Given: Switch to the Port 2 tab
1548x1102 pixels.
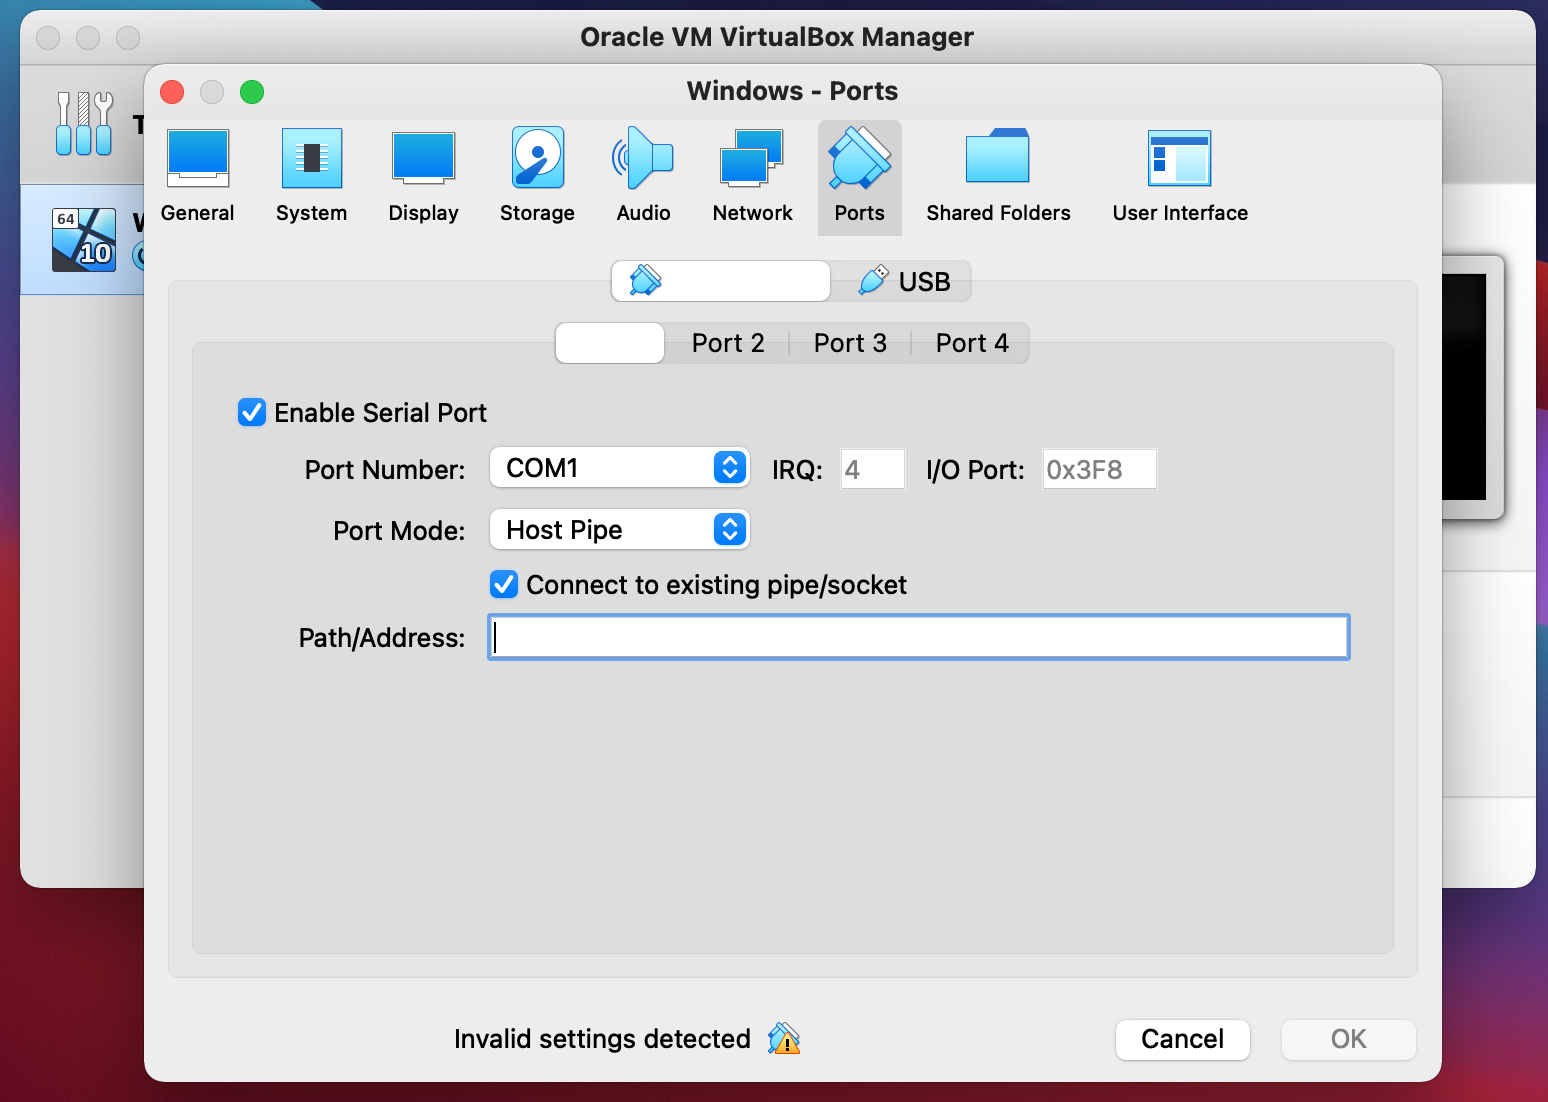Looking at the screenshot, I should tap(728, 343).
